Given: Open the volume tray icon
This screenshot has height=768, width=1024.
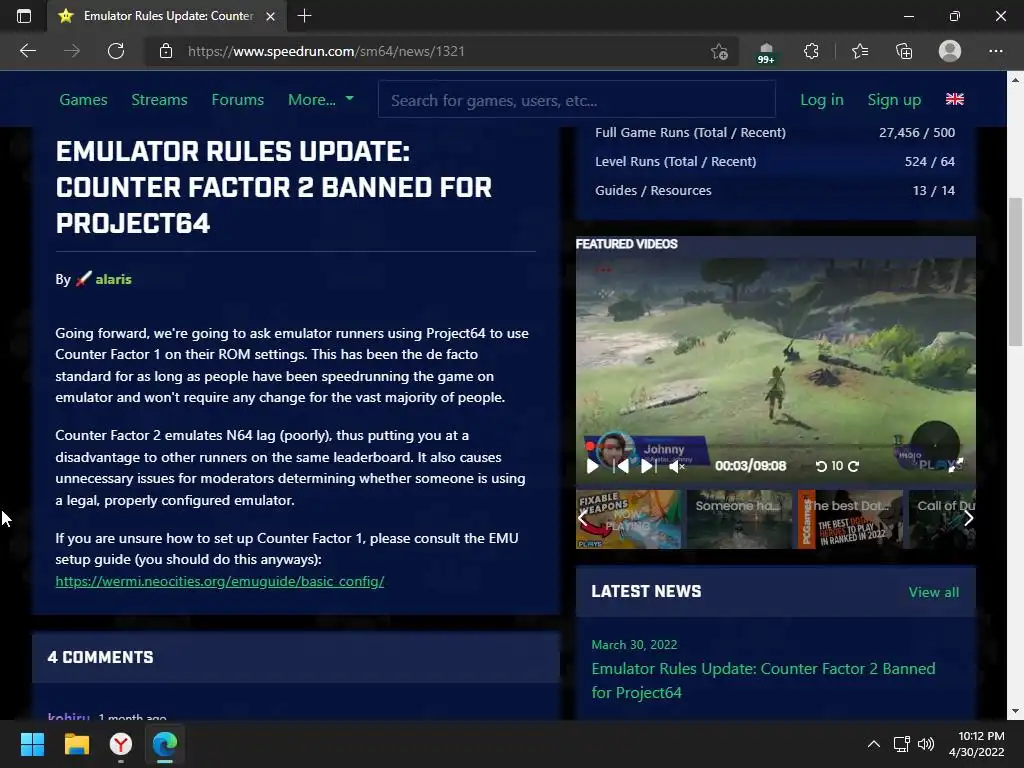Looking at the screenshot, I should 925,744.
